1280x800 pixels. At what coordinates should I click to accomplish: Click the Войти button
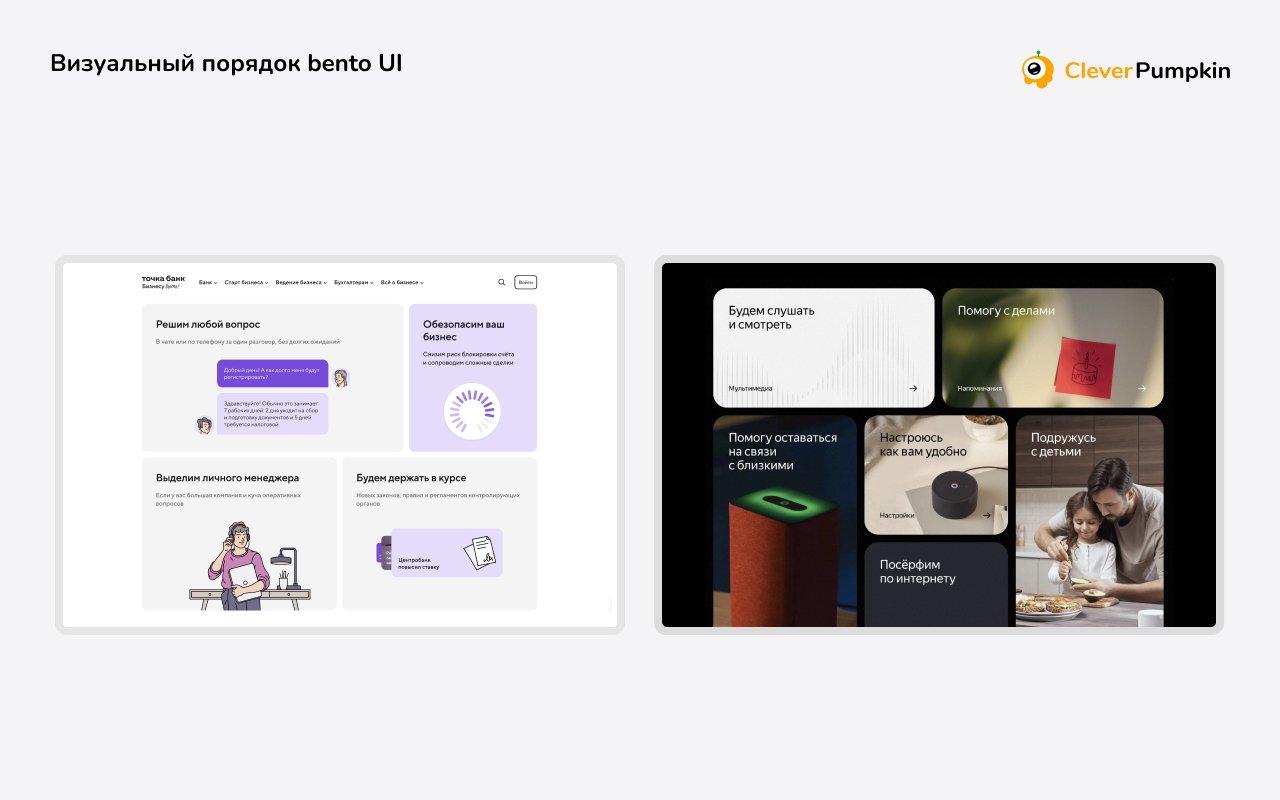(x=526, y=282)
